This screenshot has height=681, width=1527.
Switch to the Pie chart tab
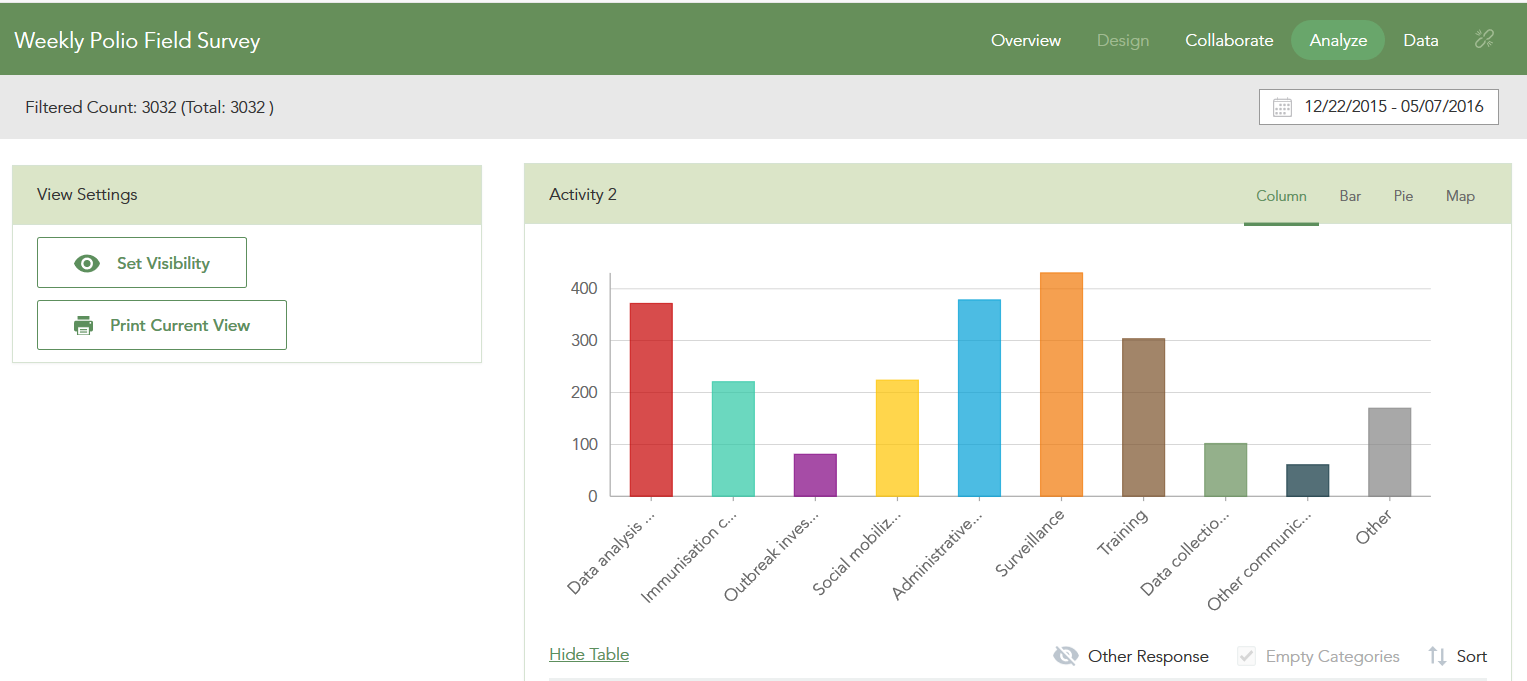point(1403,196)
